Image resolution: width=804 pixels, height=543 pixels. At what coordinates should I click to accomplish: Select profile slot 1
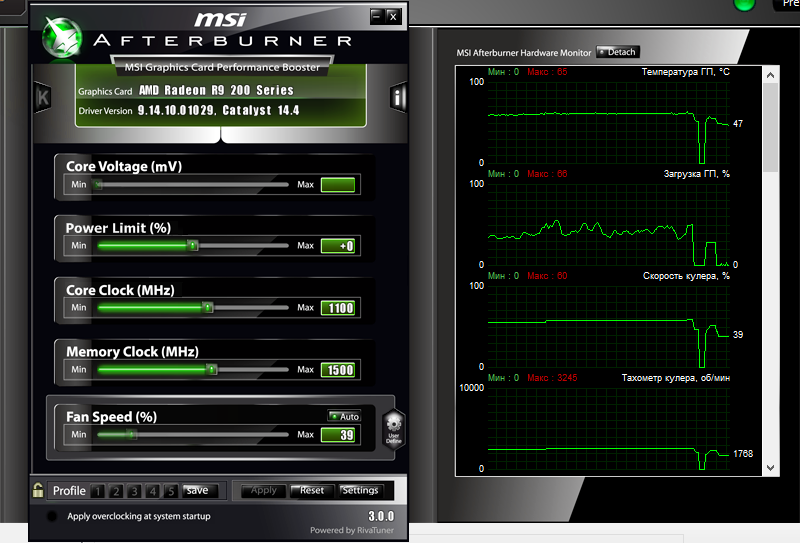(x=97, y=491)
